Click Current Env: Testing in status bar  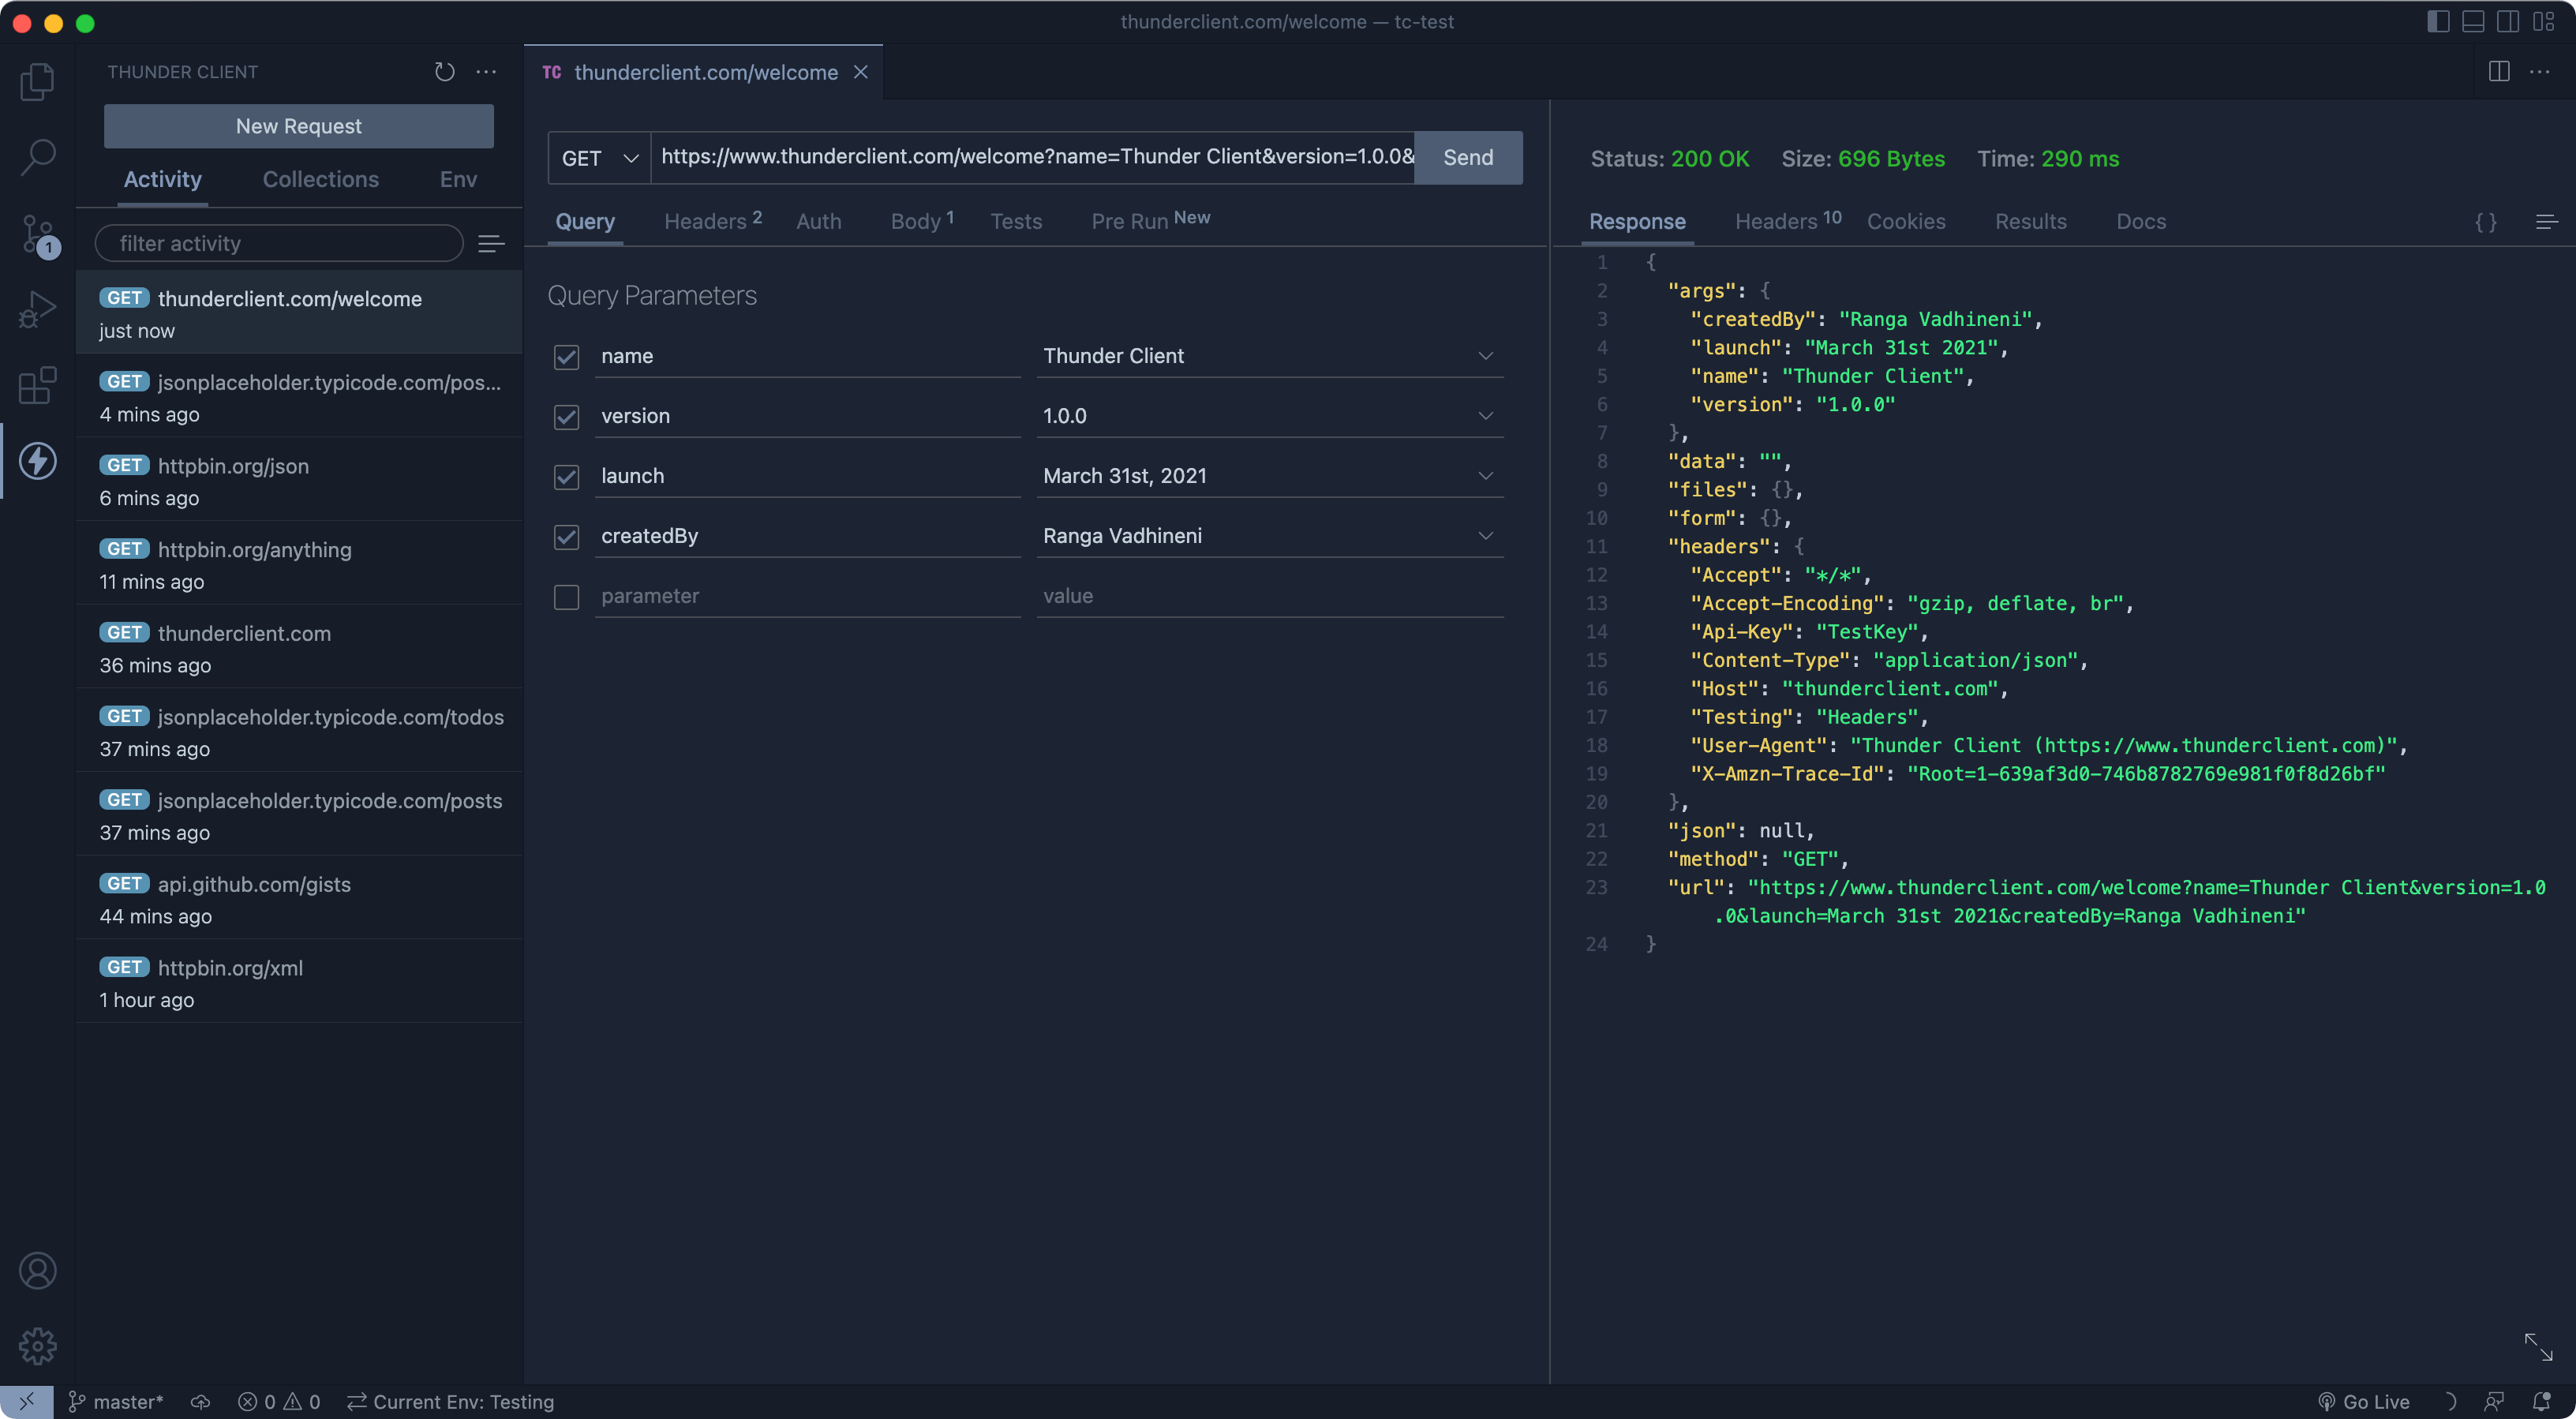451,1402
